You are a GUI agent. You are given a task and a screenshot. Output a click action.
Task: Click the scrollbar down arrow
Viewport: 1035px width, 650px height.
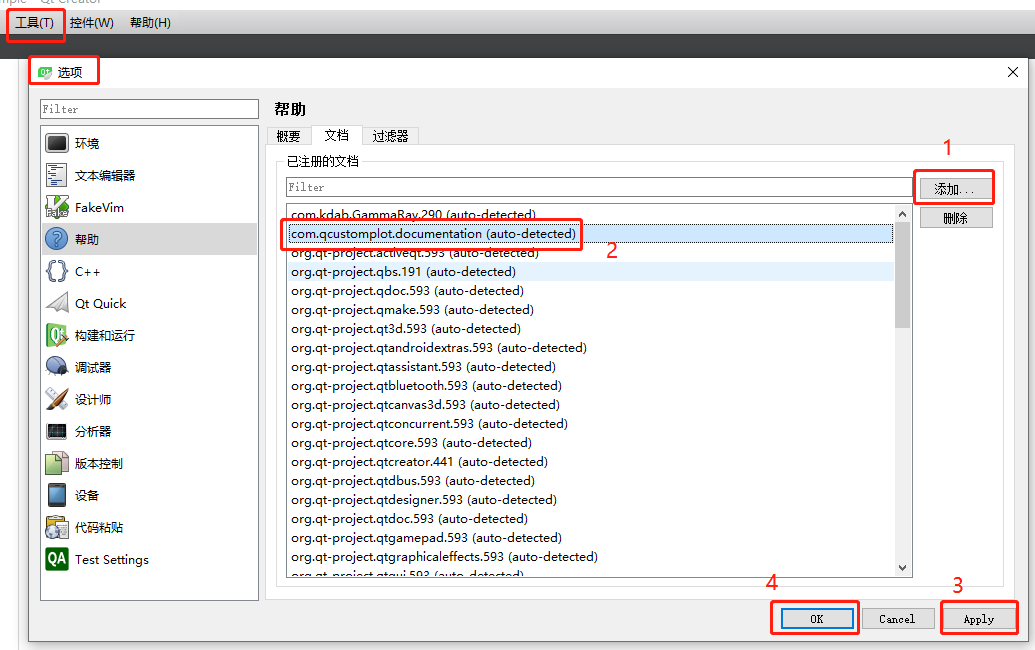(902, 567)
